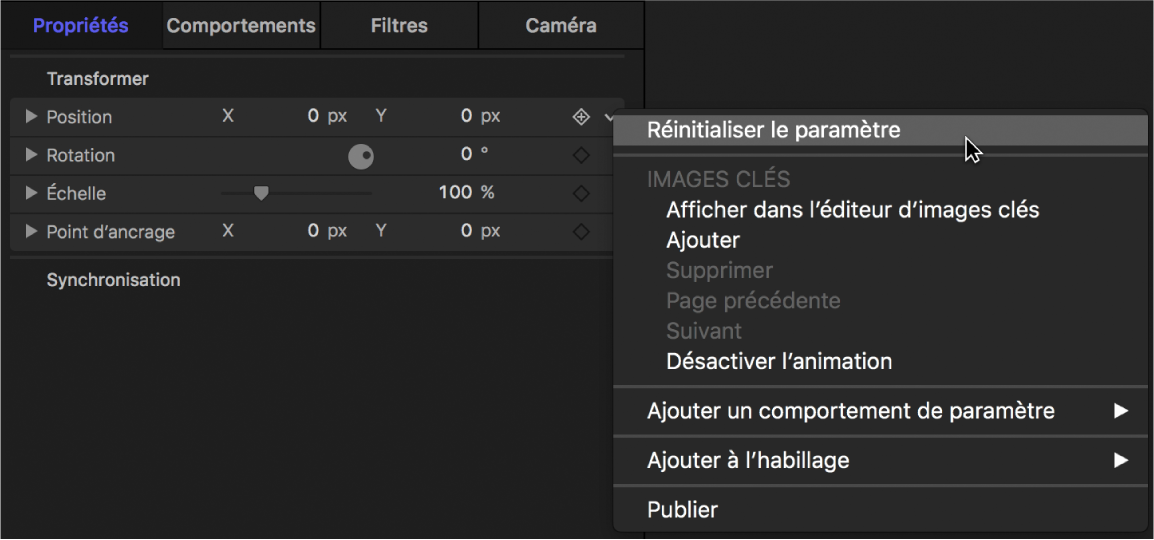Select the Caméra tab
This screenshot has height=540, width=1154.
coord(561,26)
